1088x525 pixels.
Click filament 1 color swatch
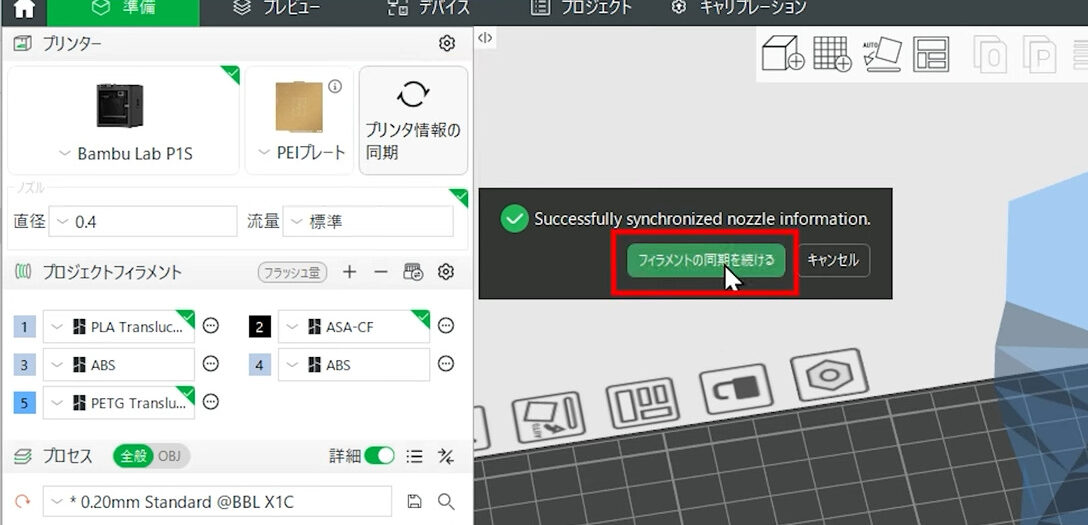(x=24, y=327)
